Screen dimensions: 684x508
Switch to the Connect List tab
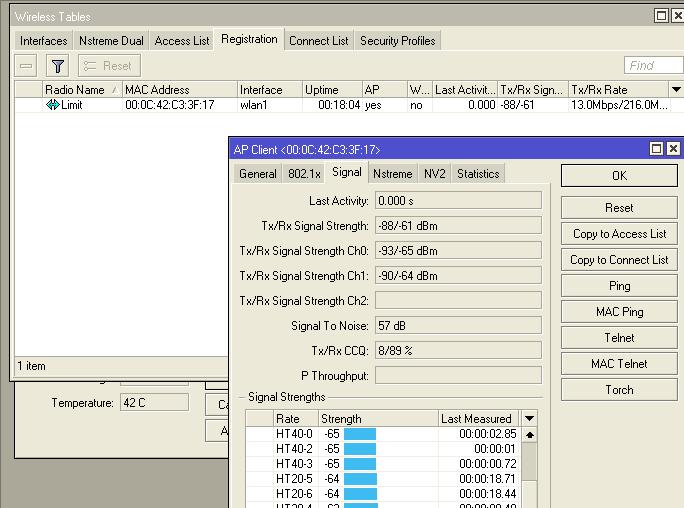319,41
